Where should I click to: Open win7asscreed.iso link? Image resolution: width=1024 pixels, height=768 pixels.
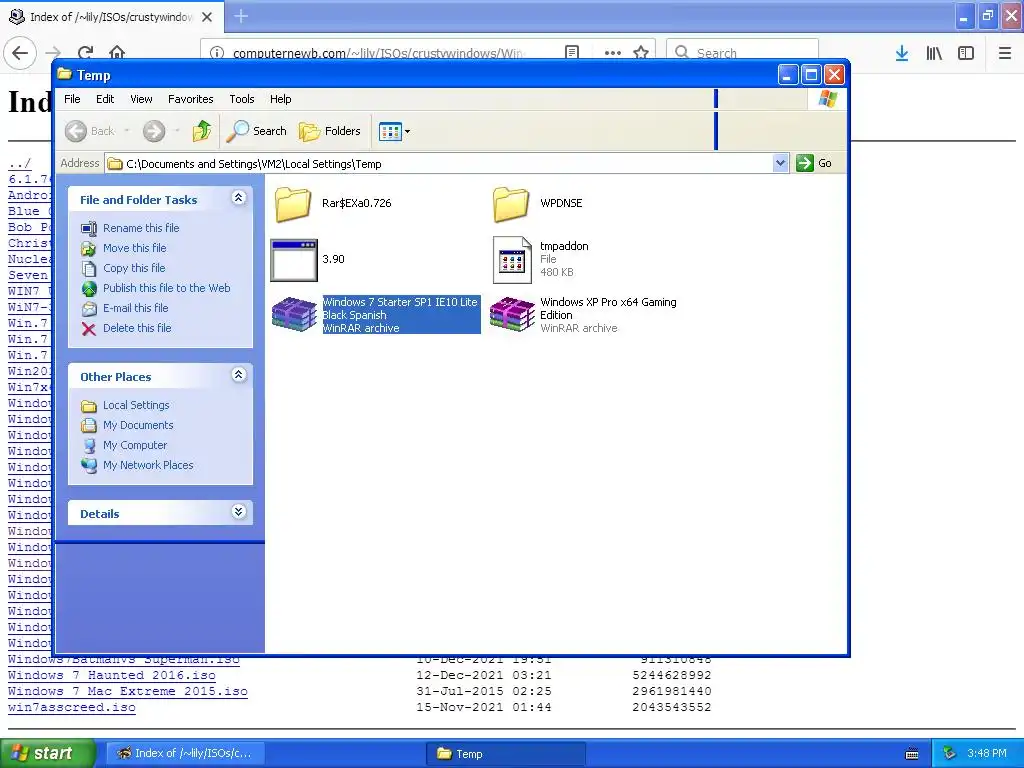(72, 707)
